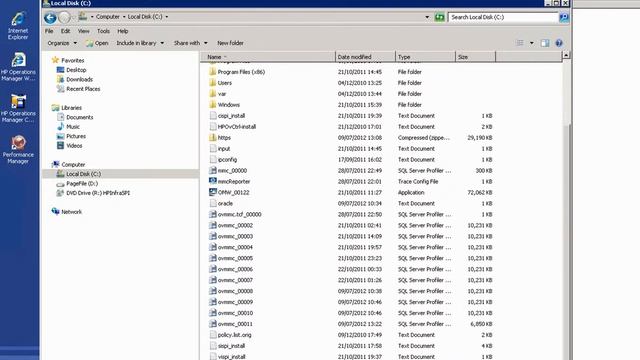
Task: Sort by the Size column header
Action: coord(476,57)
